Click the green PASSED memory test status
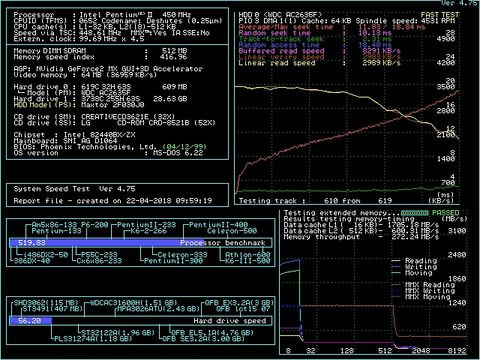480x360 pixels. (446, 213)
